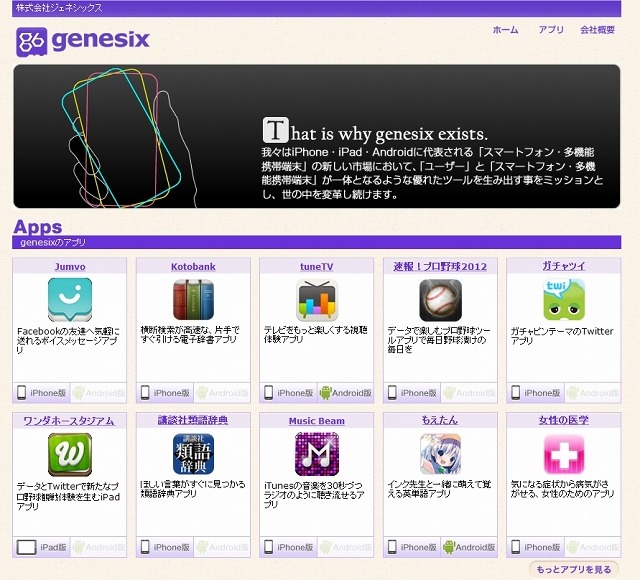640x580 pixels.
Task: Click the genesix logo
Action: click(83, 41)
